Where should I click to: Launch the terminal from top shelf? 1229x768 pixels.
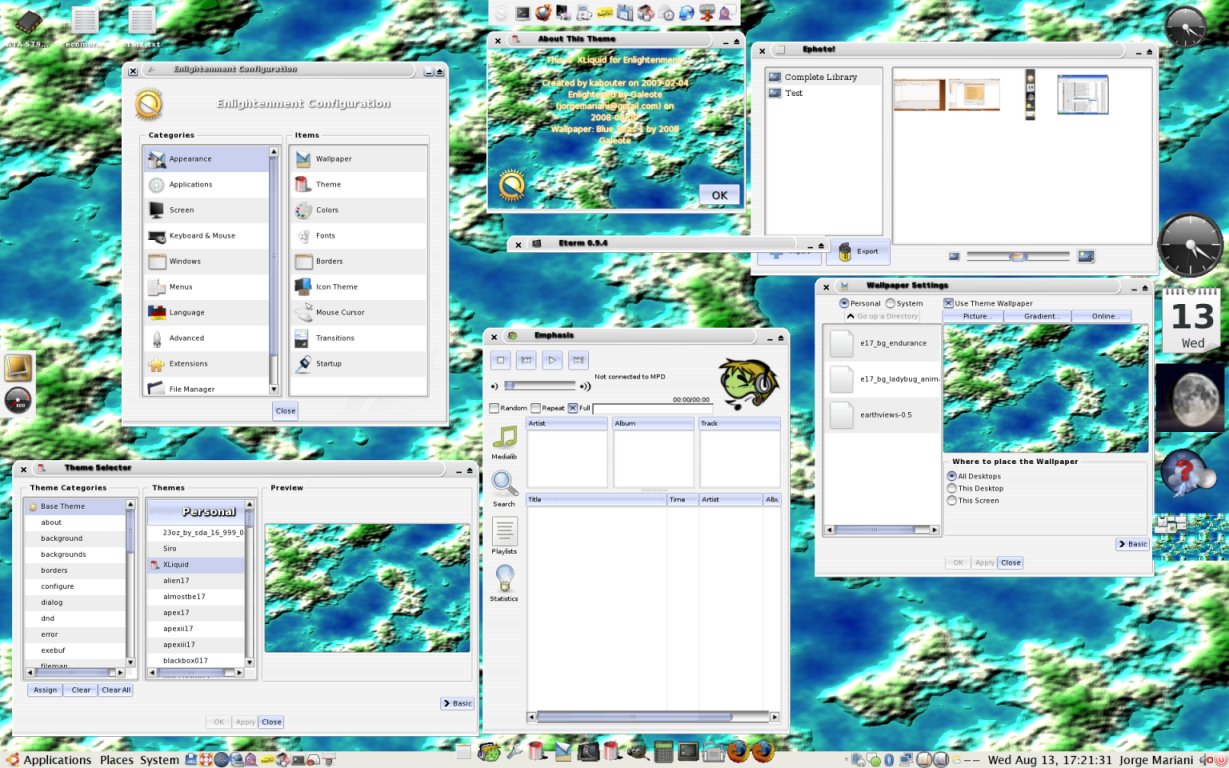522,13
